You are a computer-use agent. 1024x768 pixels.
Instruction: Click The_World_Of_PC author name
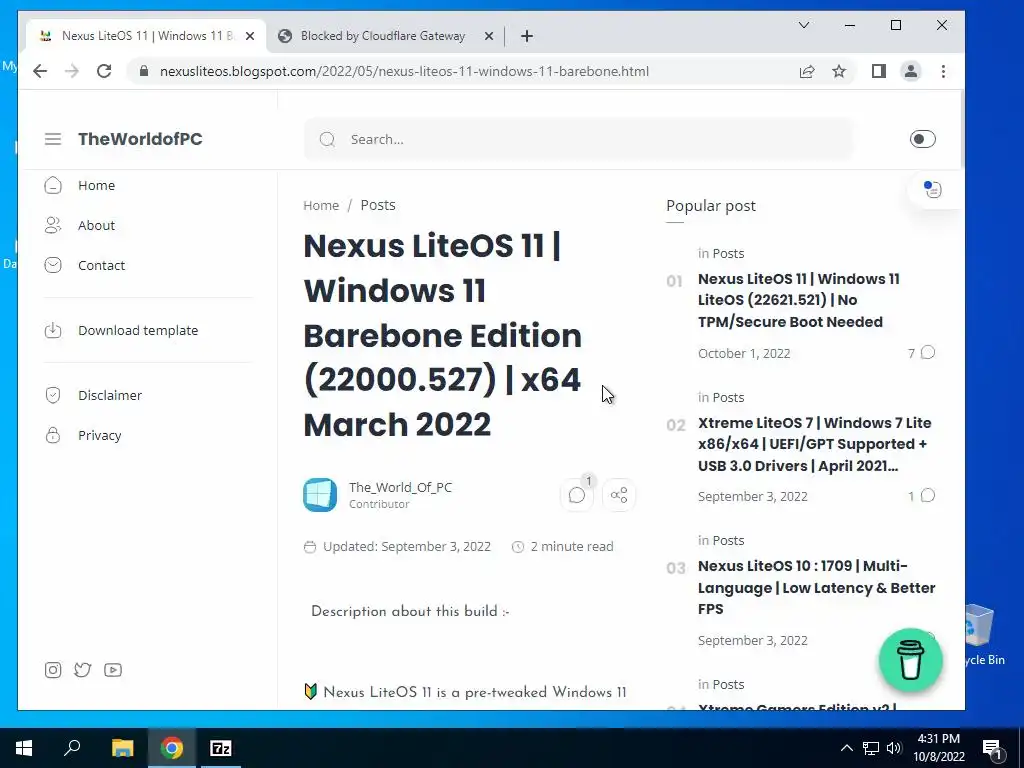pos(400,487)
